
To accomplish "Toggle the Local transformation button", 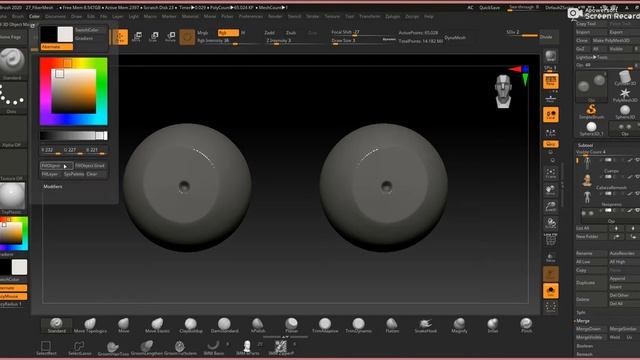I will (551, 115).
